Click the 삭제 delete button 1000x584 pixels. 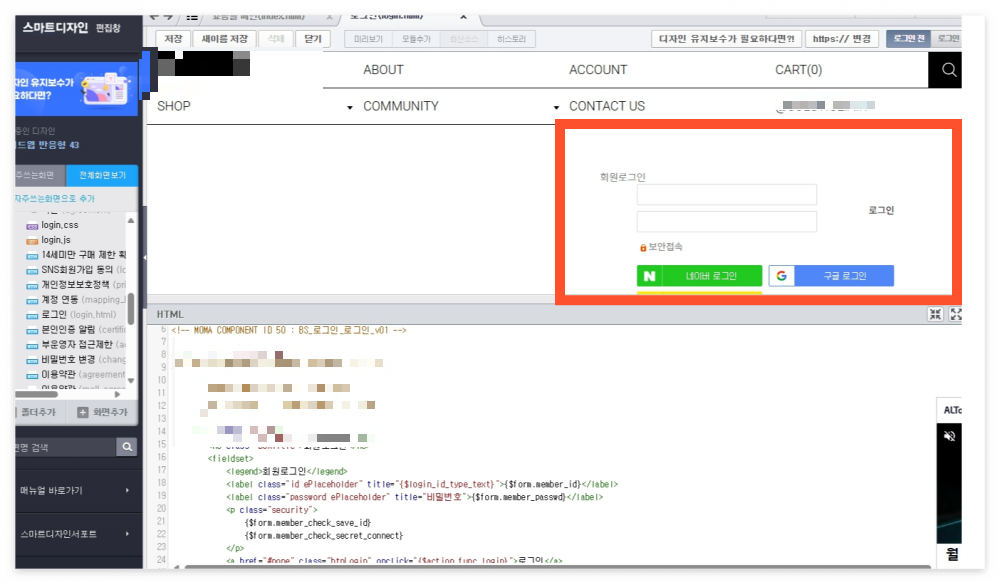tap(276, 39)
